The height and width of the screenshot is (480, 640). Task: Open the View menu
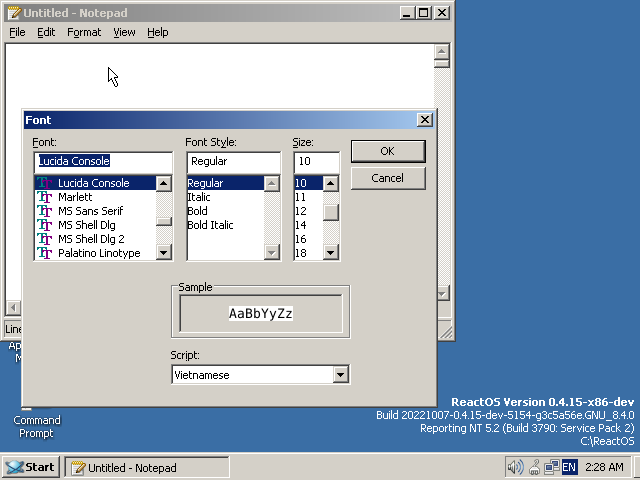(x=124, y=32)
